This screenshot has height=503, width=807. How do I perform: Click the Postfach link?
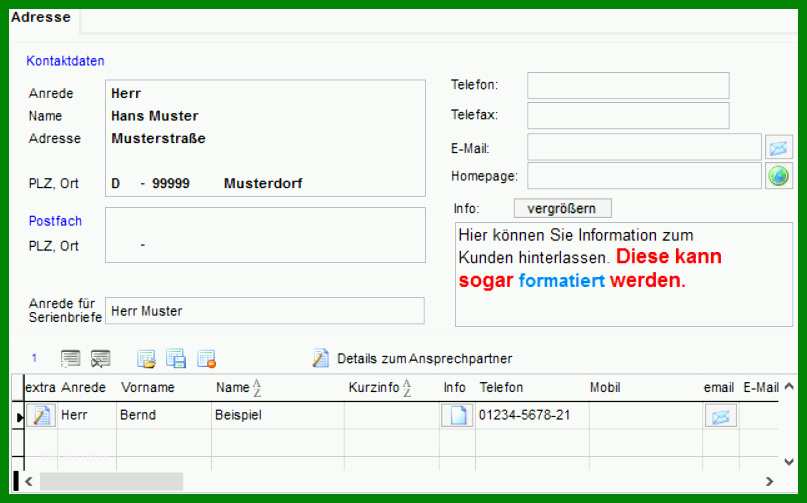55,221
